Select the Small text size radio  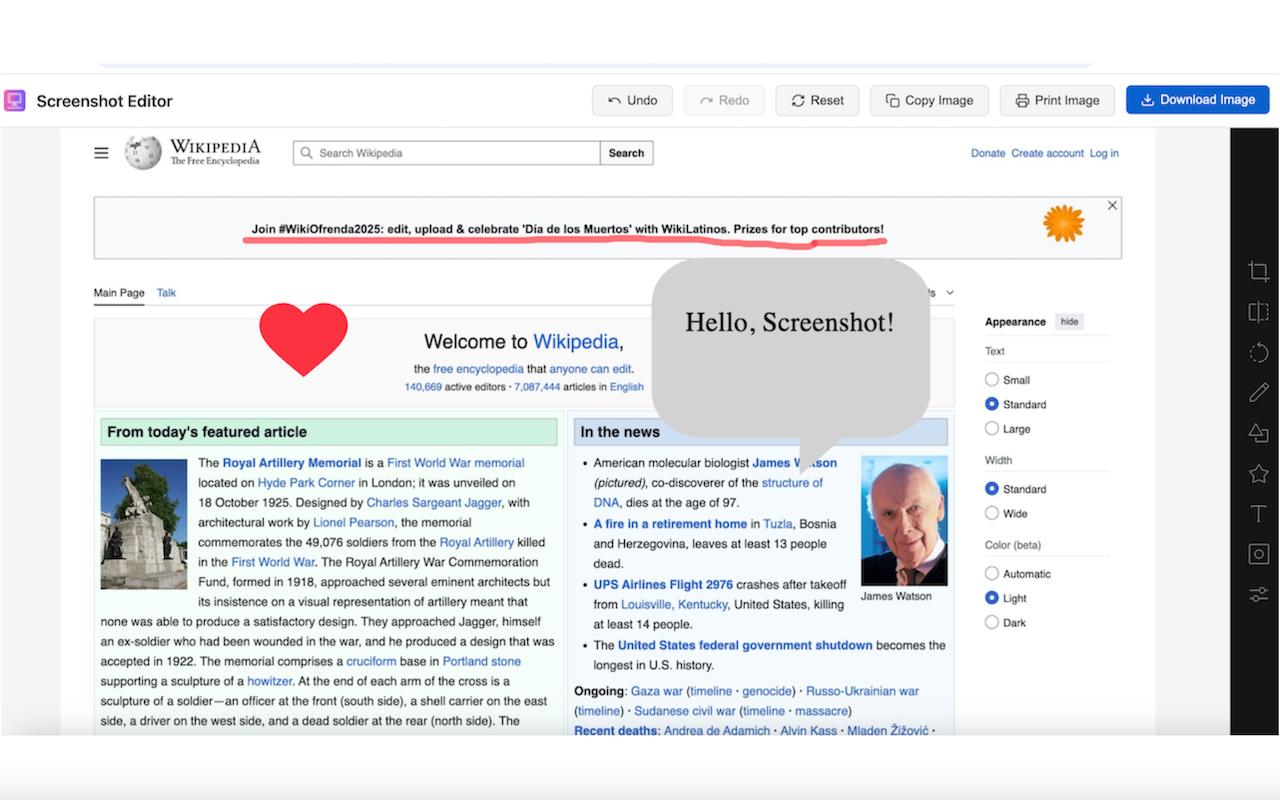[992, 380]
